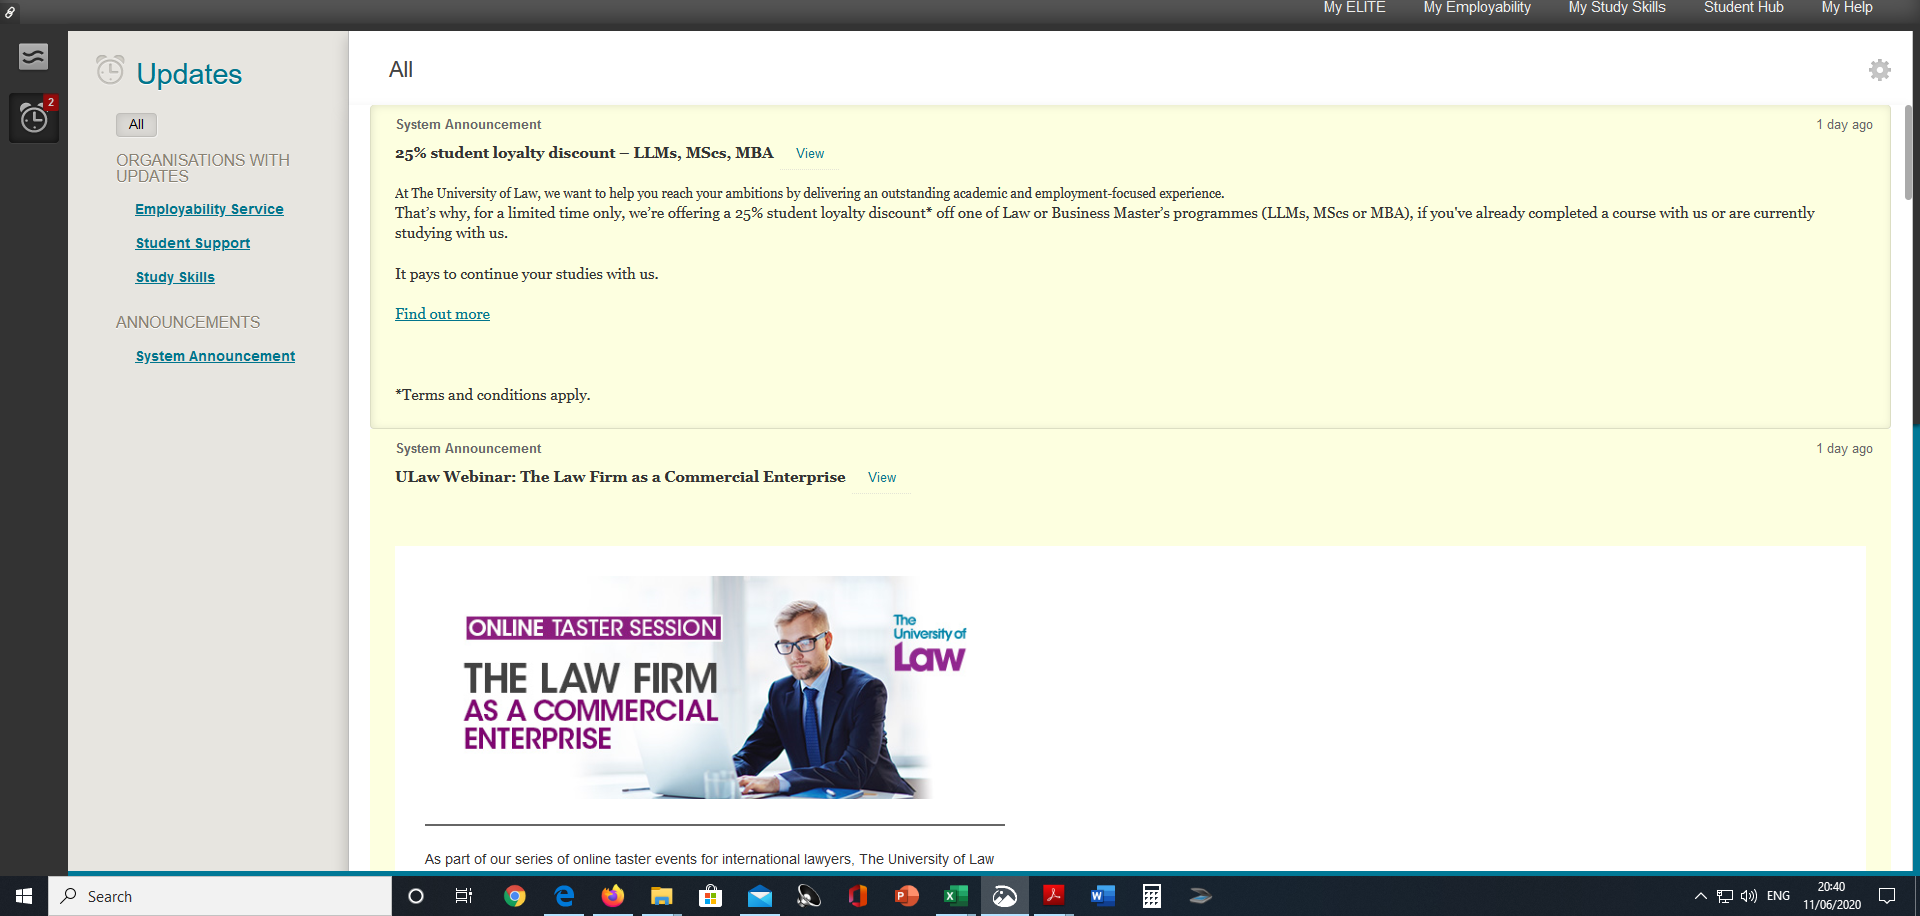Open Calculator from taskbar
The height and width of the screenshot is (916, 1920).
pos(1151,896)
